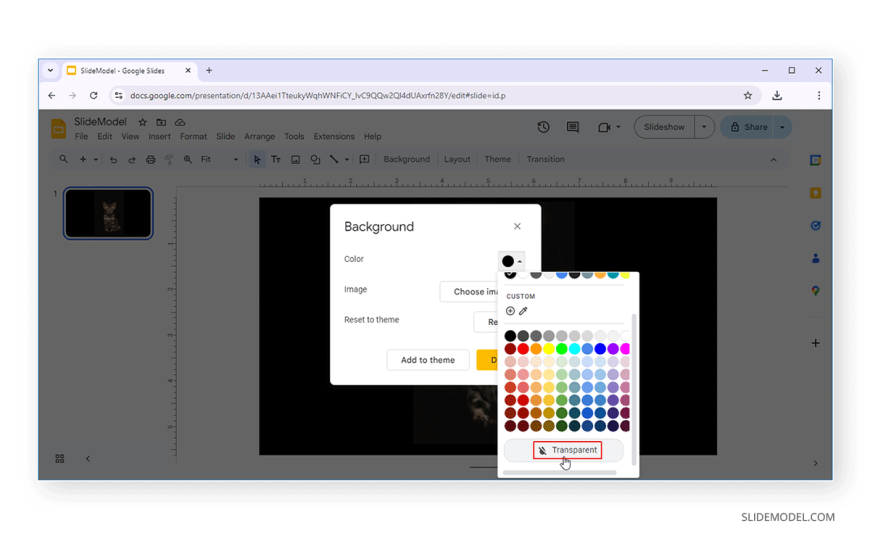Click the insert shape icon

[x=315, y=160]
